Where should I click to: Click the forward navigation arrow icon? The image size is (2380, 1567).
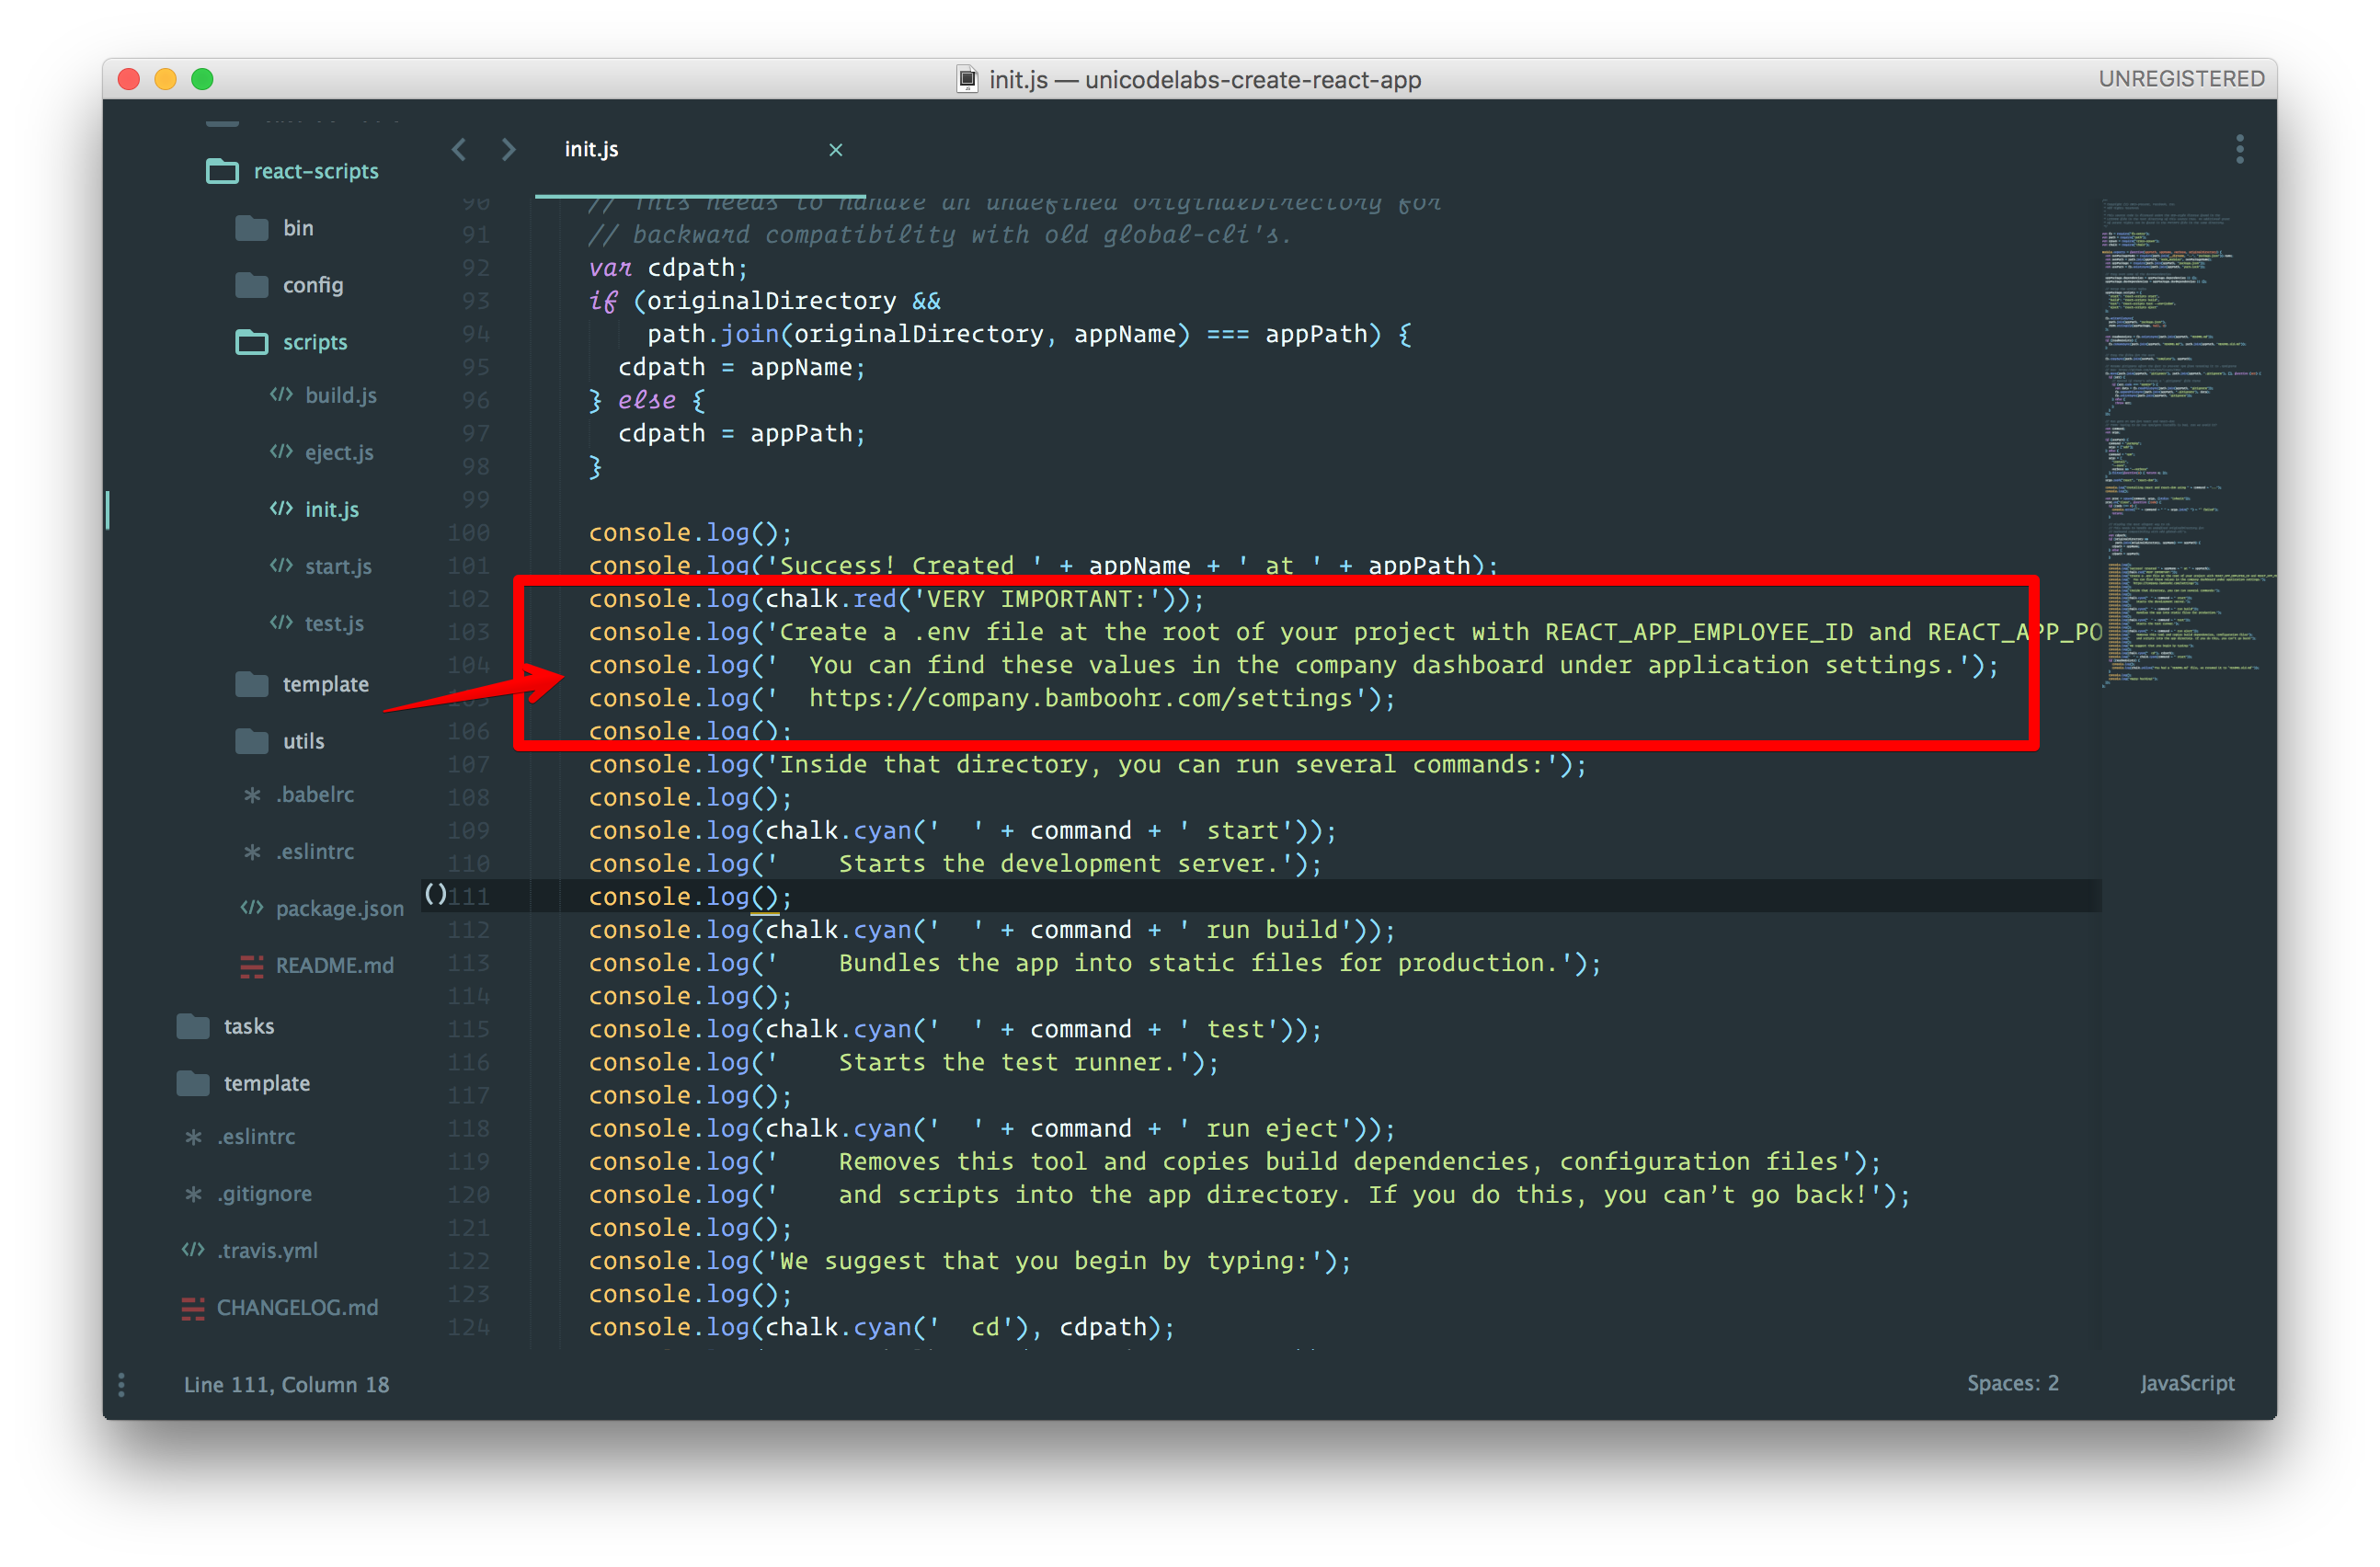[508, 150]
